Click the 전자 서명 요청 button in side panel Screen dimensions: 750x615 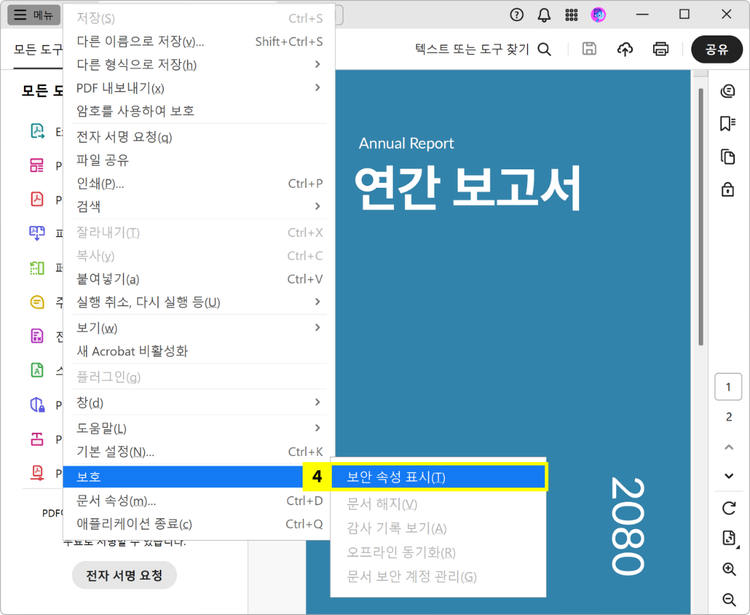124,575
